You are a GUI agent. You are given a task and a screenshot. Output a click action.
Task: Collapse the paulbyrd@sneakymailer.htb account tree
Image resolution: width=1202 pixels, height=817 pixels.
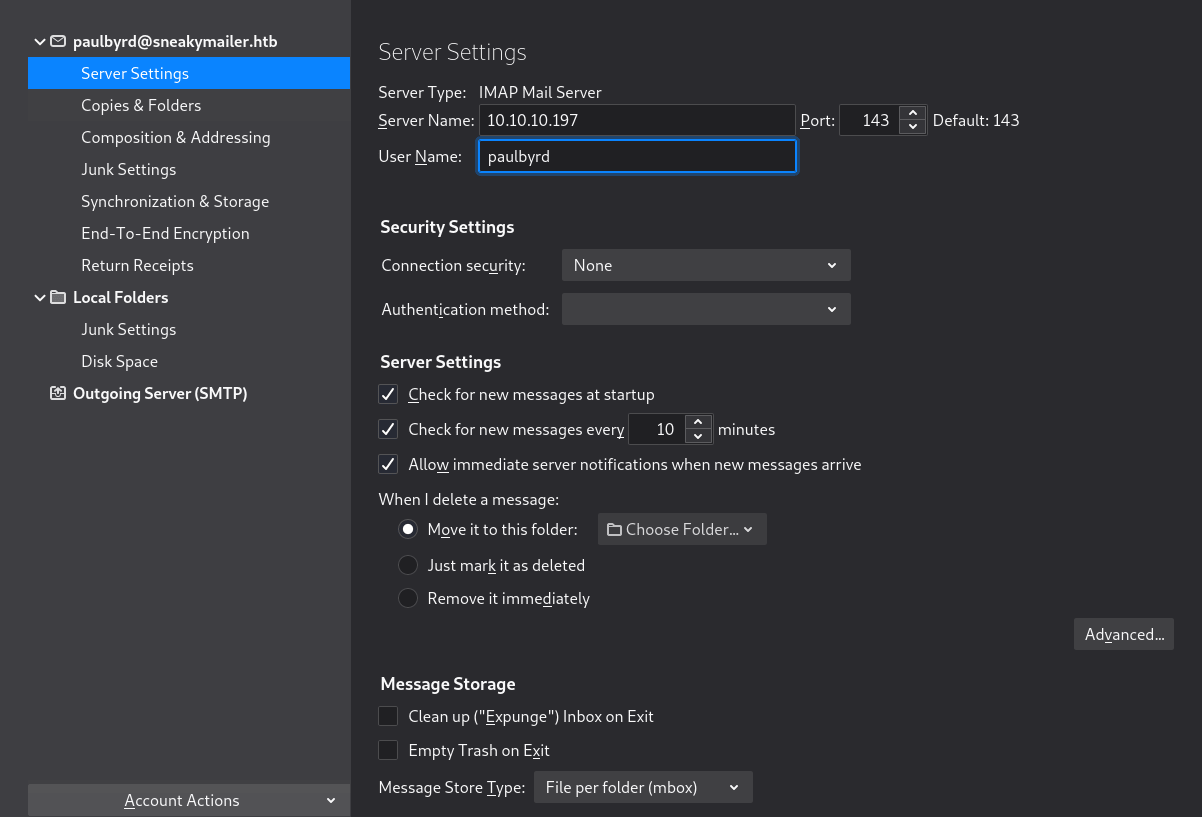coord(40,42)
